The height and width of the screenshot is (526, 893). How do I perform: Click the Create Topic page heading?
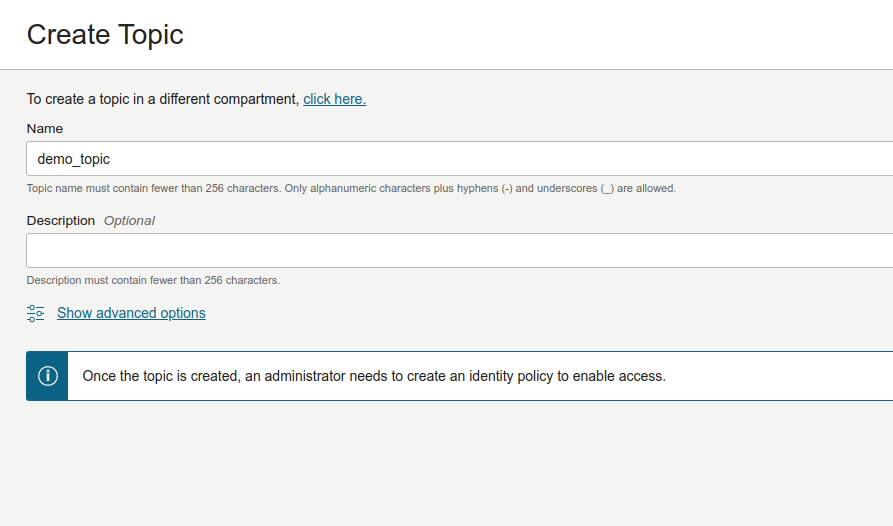[x=105, y=34]
